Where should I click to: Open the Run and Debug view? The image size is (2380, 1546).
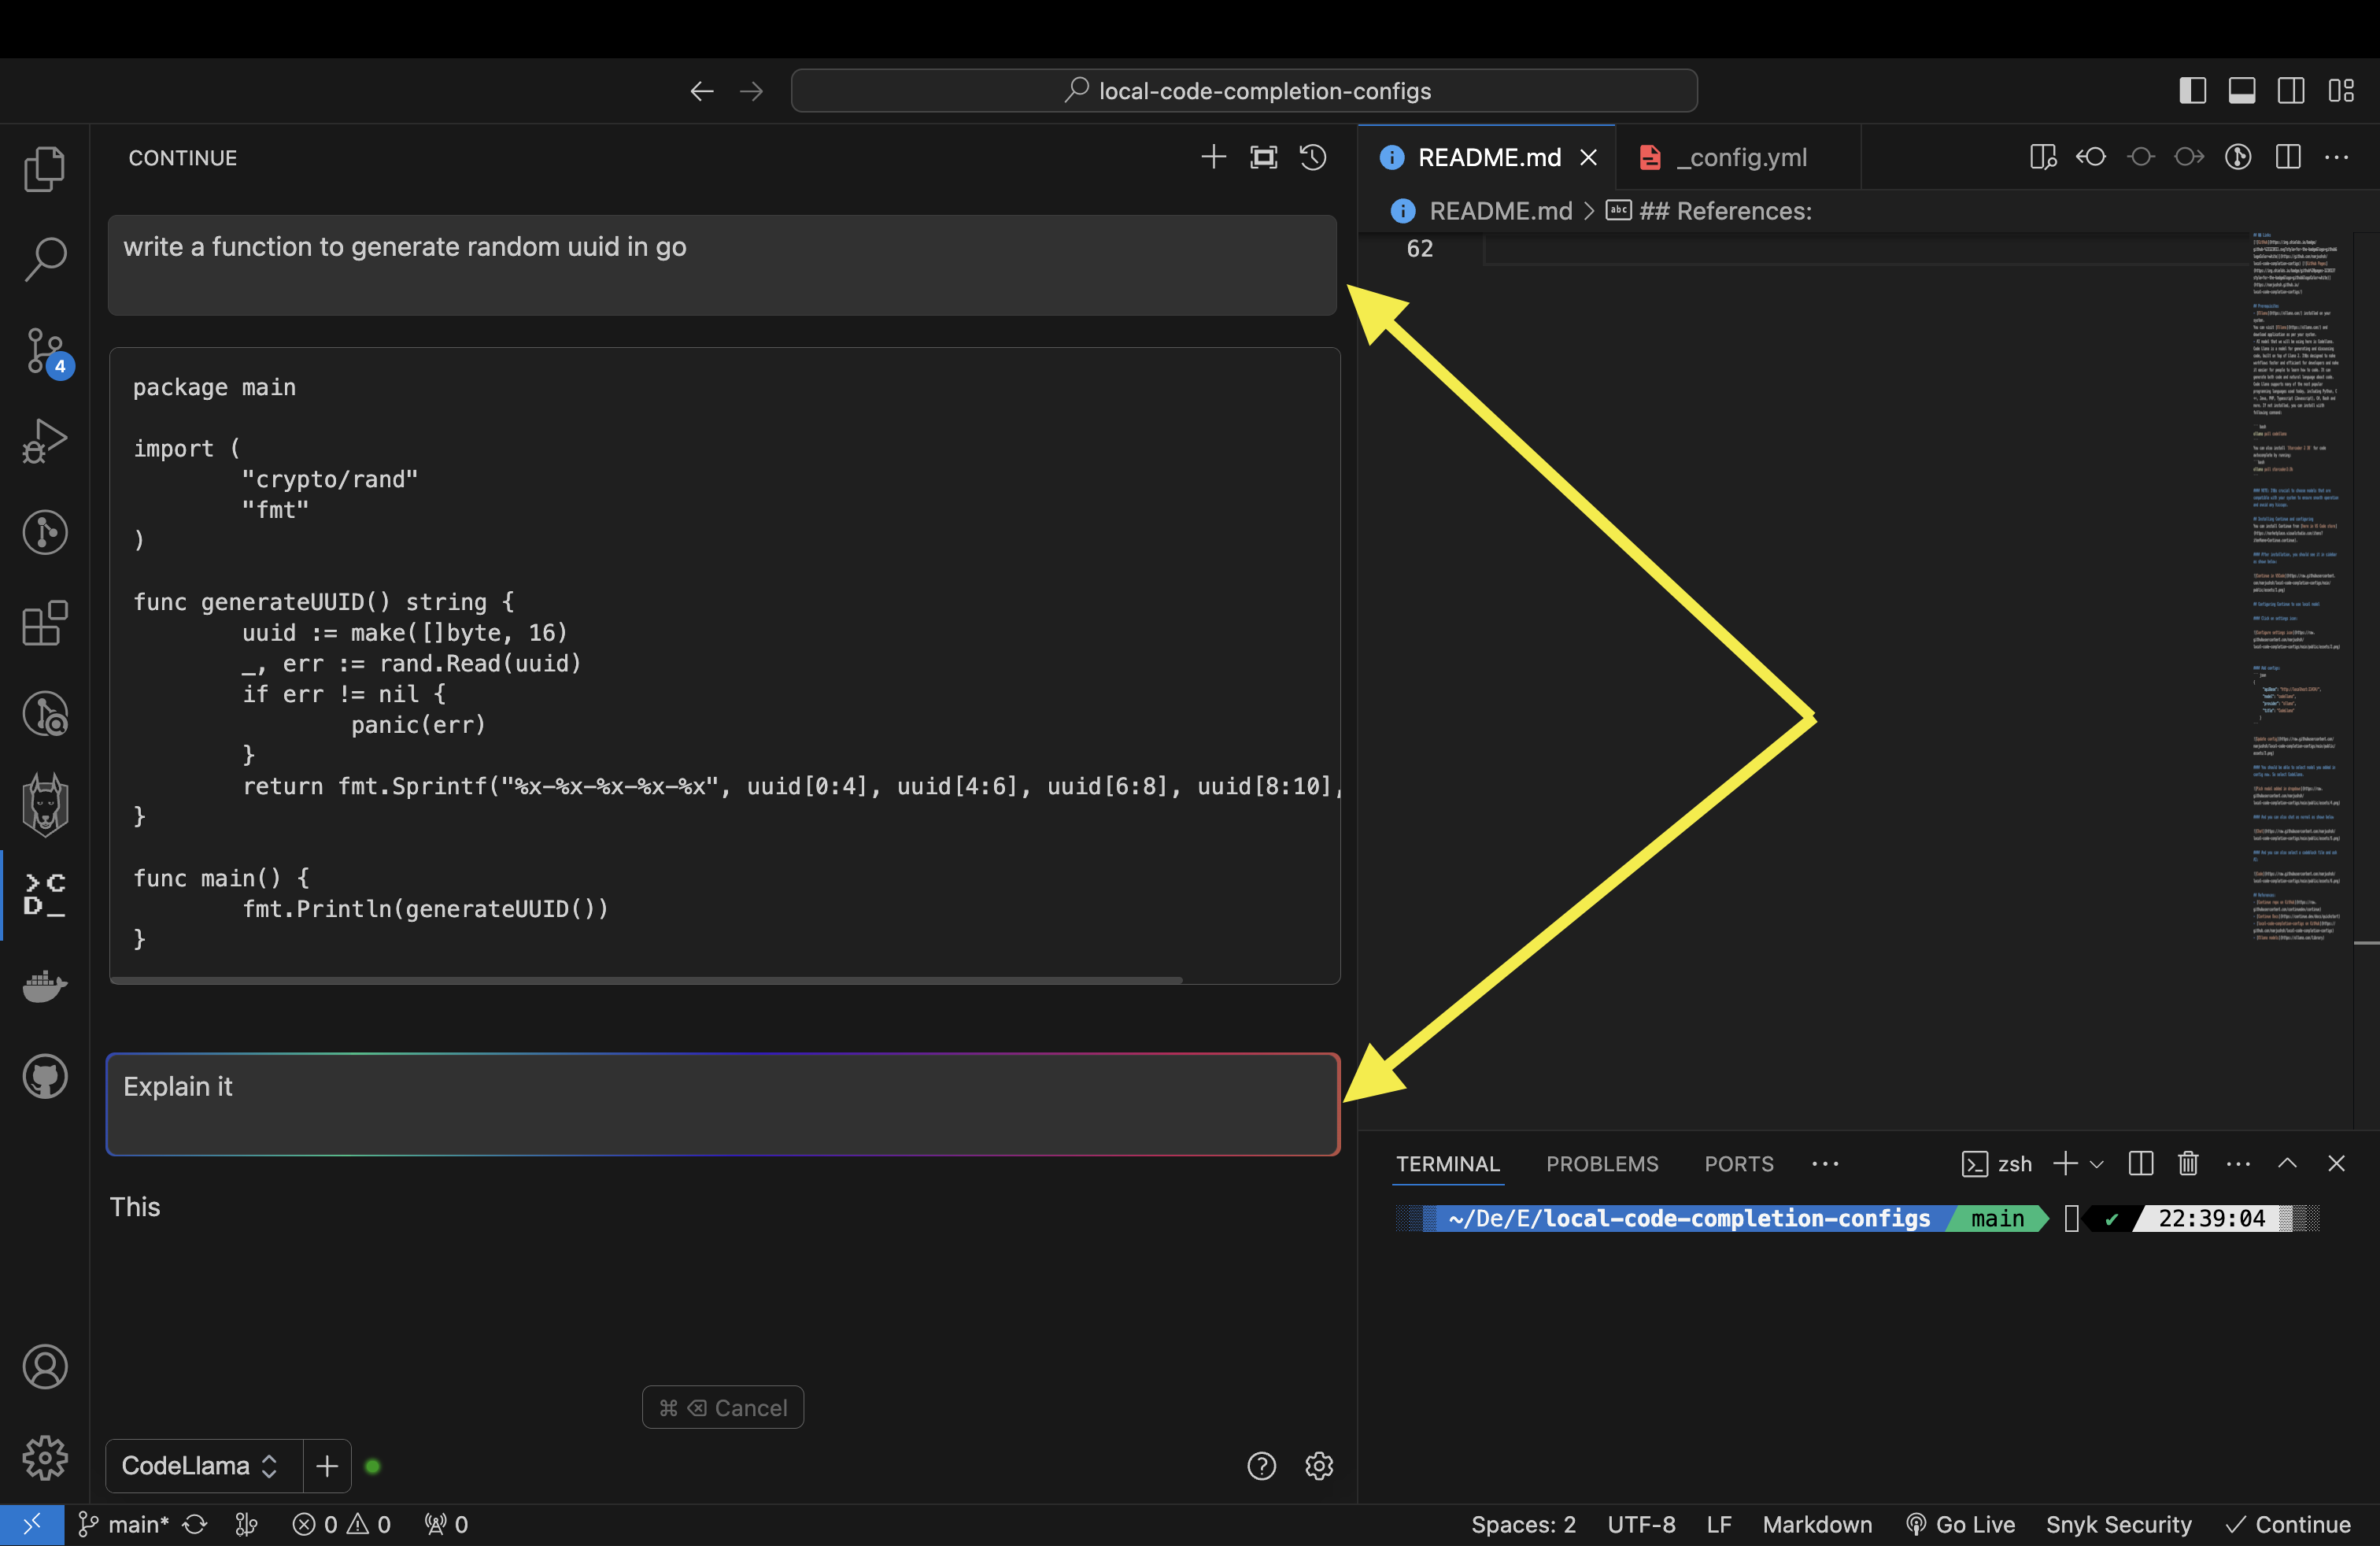[44, 441]
